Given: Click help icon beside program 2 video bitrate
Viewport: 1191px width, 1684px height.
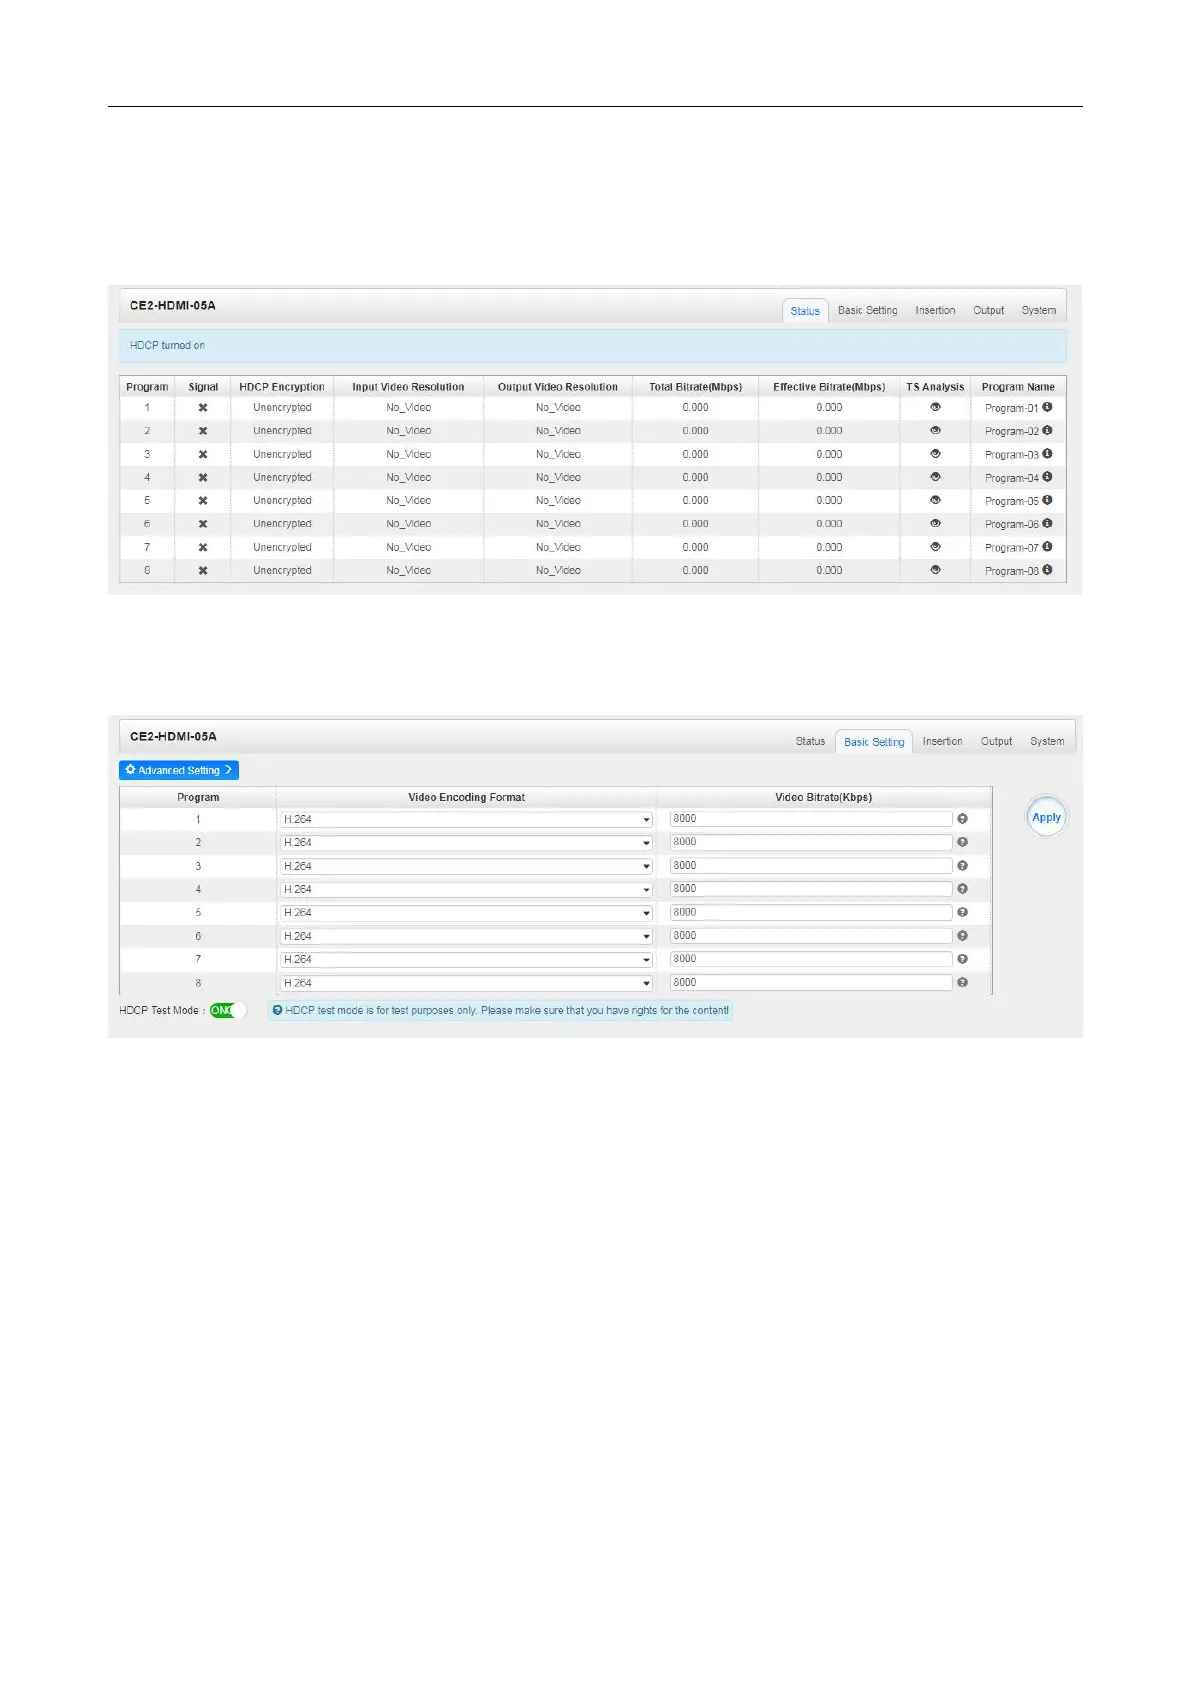Looking at the screenshot, I should pos(962,842).
